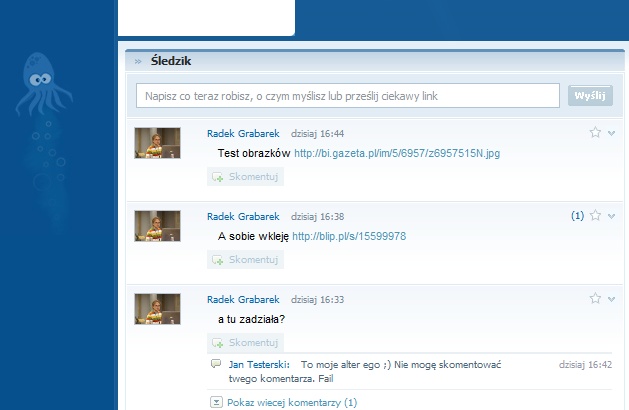The height and width of the screenshot is (410, 629).
Task: Click the expand icon before Pokaż więcej komentarzy
Action: pos(216,402)
